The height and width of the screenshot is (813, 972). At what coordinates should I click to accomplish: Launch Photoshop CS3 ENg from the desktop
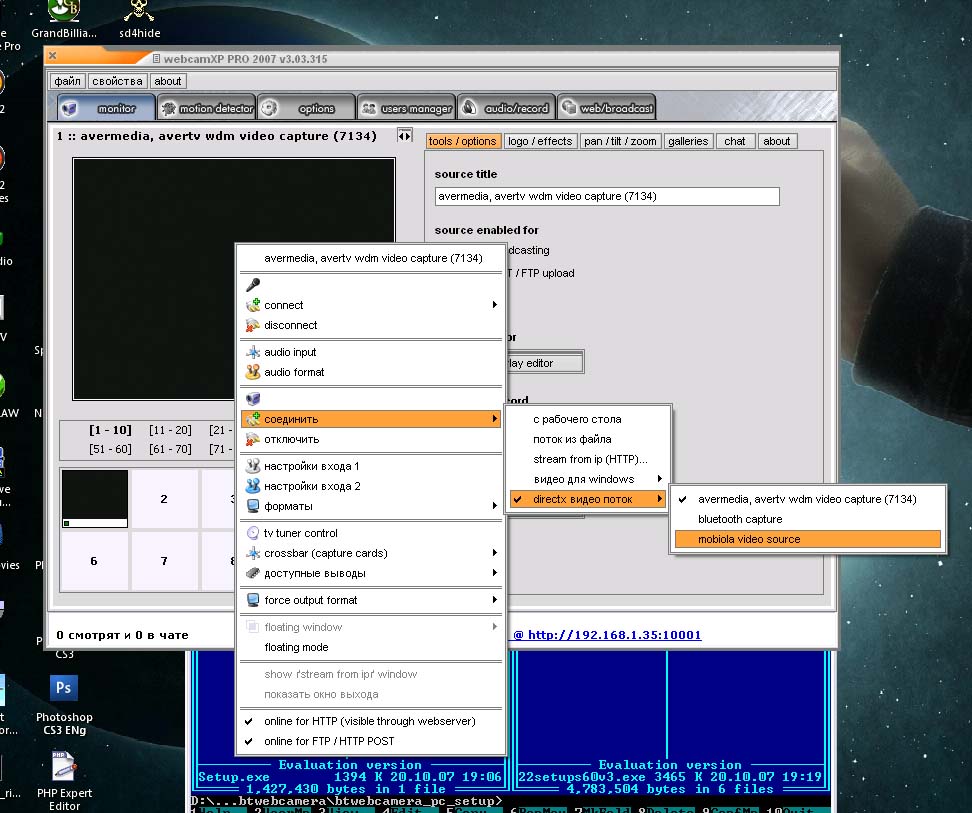pos(64,705)
